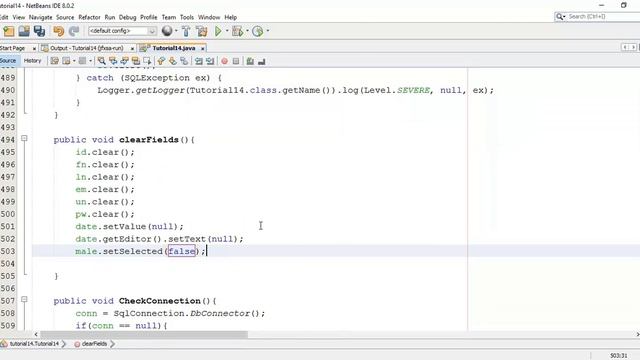Click Find Previous Occurrence icon

tap(113, 61)
